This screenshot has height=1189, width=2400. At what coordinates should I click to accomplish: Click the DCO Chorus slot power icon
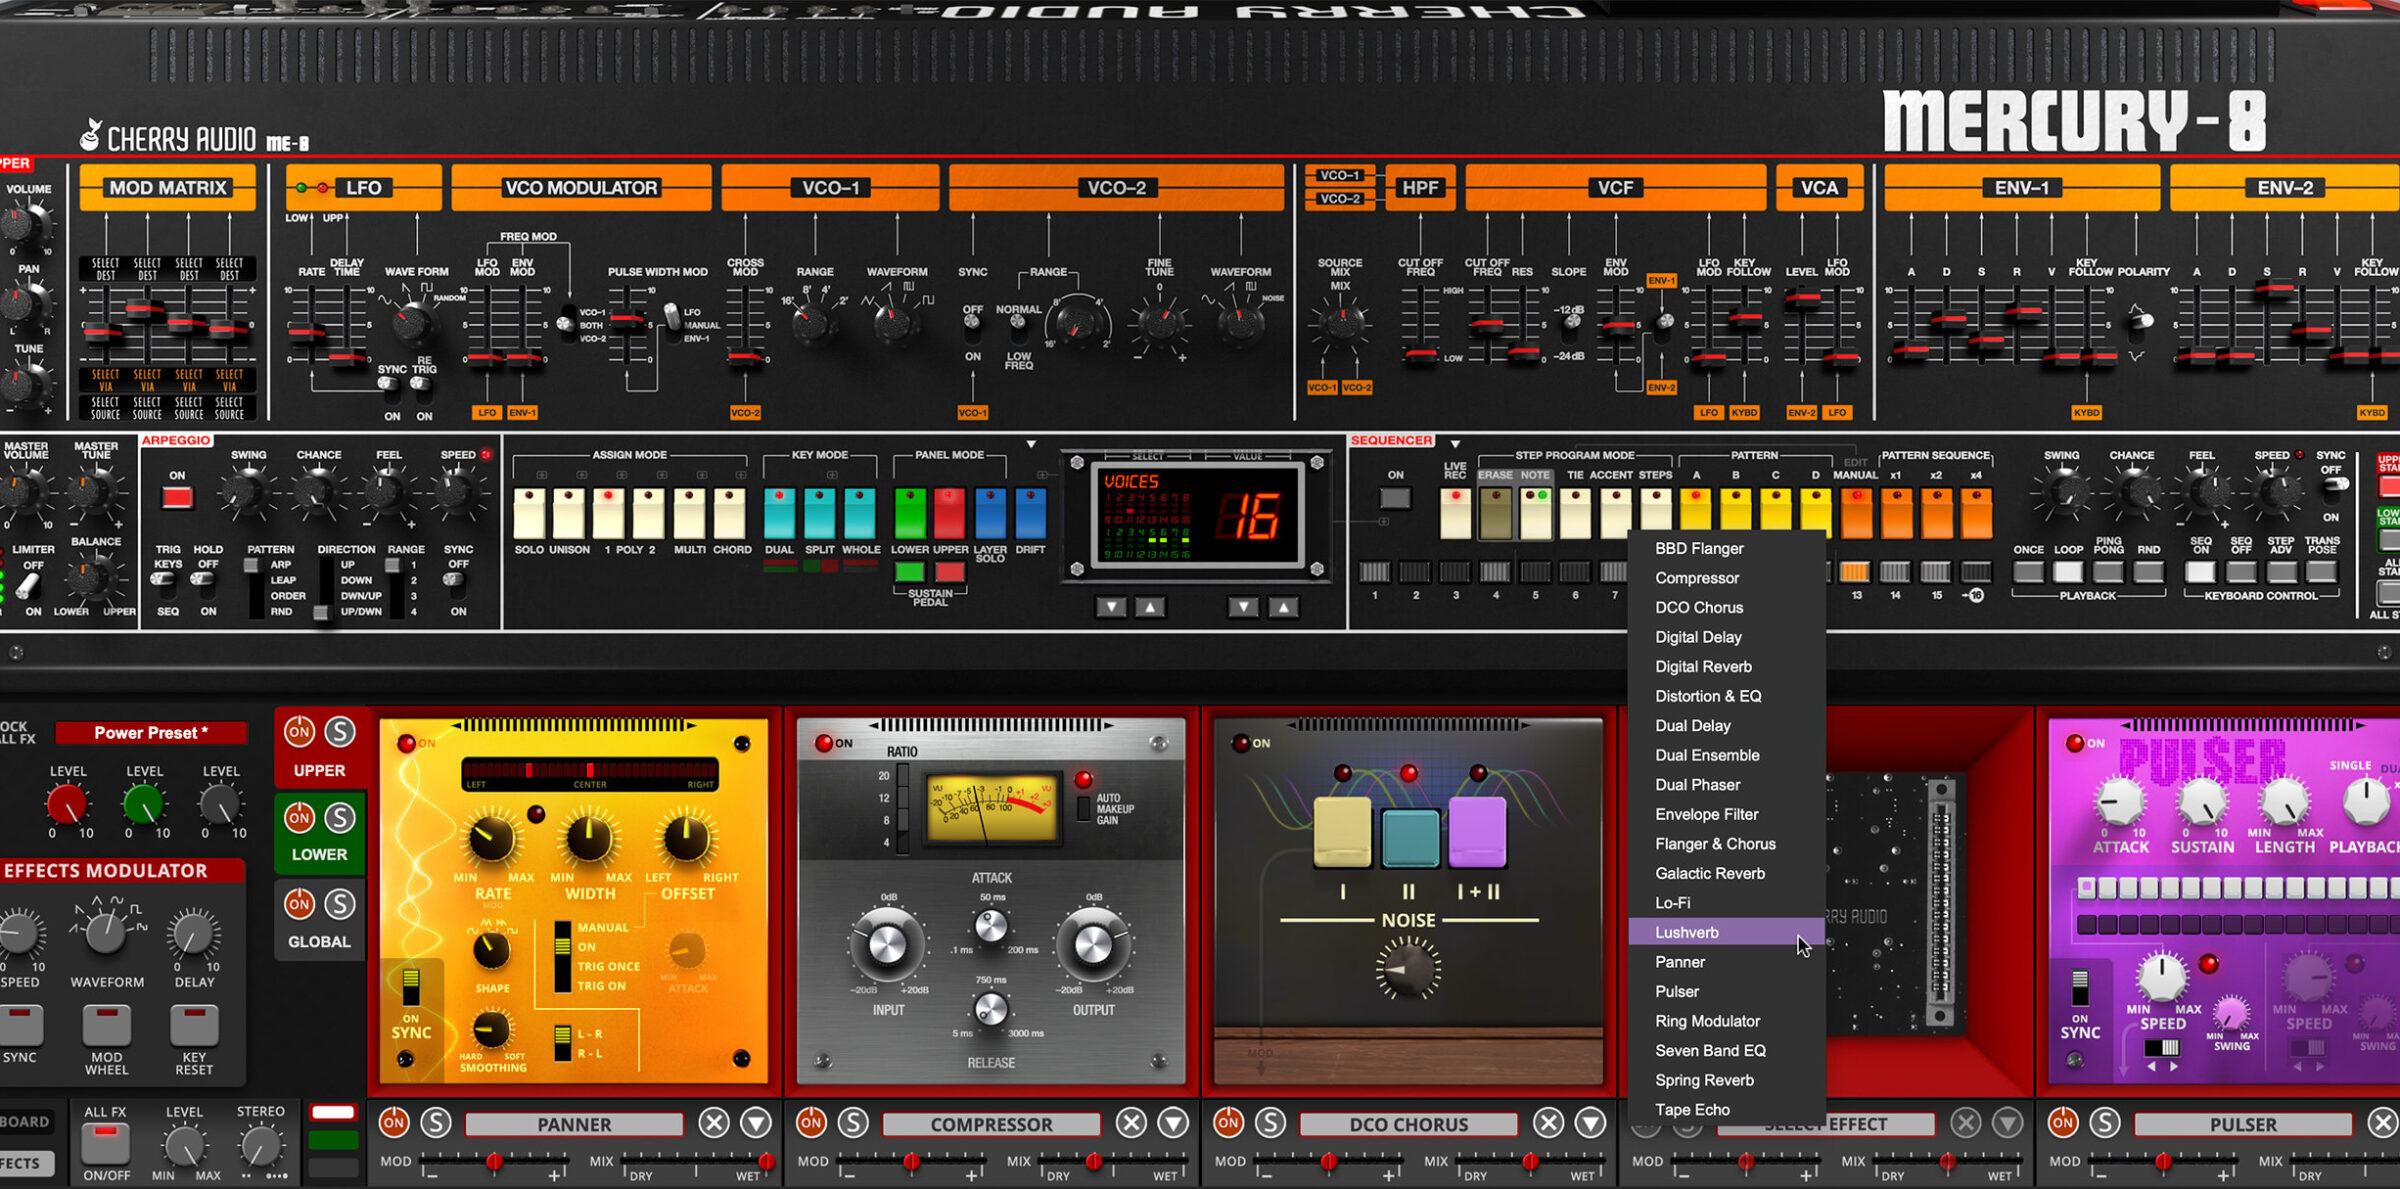point(1228,1123)
